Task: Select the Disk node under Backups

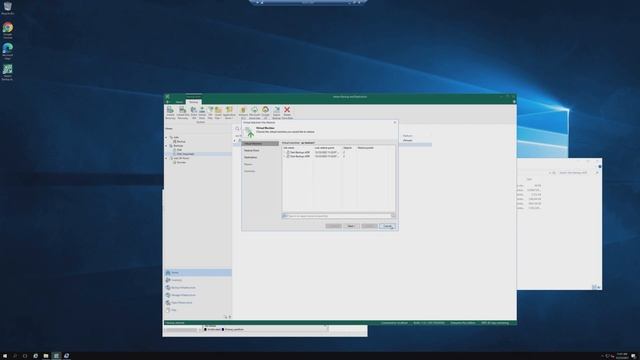Action: [178, 150]
